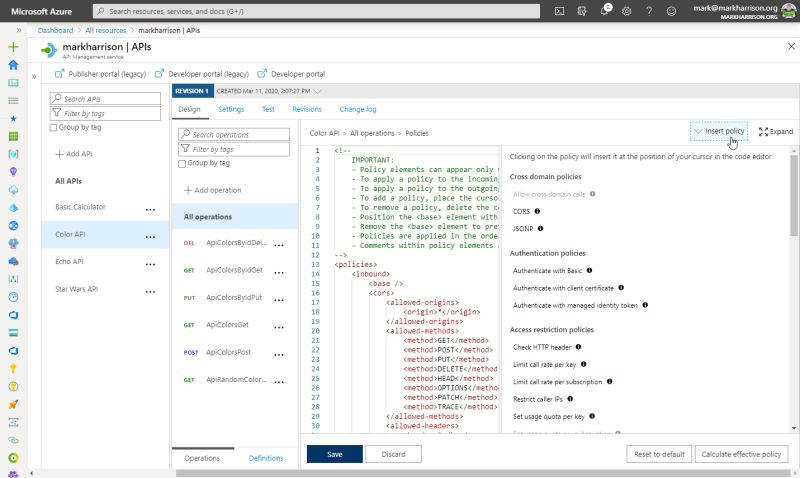Open the Change log tab
The height and width of the screenshot is (478, 800).
[x=358, y=109]
